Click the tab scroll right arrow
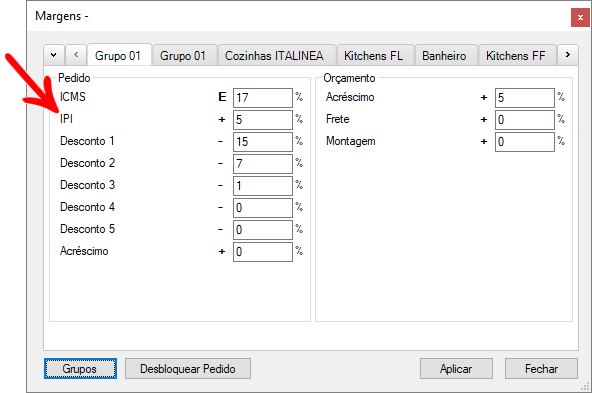 click(x=568, y=55)
